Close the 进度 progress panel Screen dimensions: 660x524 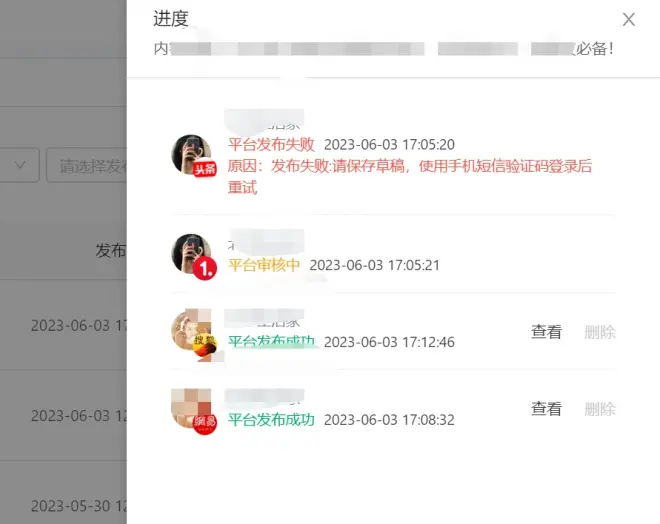(628, 19)
